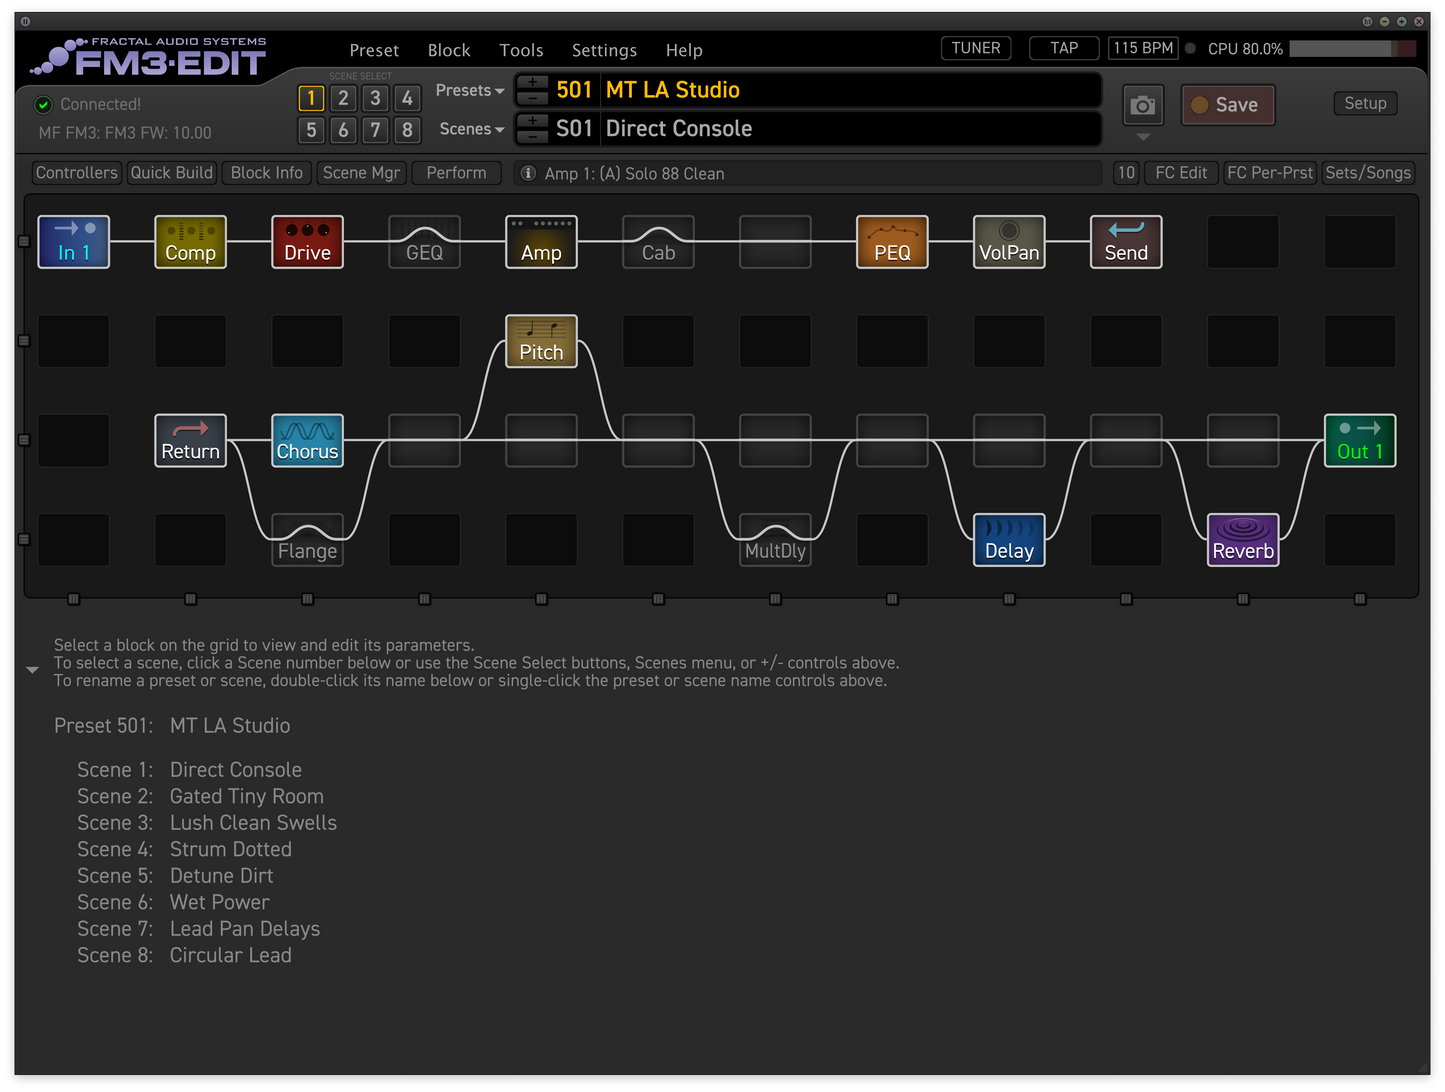The width and height of the screenshot is (1445, 1092).
Task: Select the Comp block on the grid
Action: tap(190, 242)
